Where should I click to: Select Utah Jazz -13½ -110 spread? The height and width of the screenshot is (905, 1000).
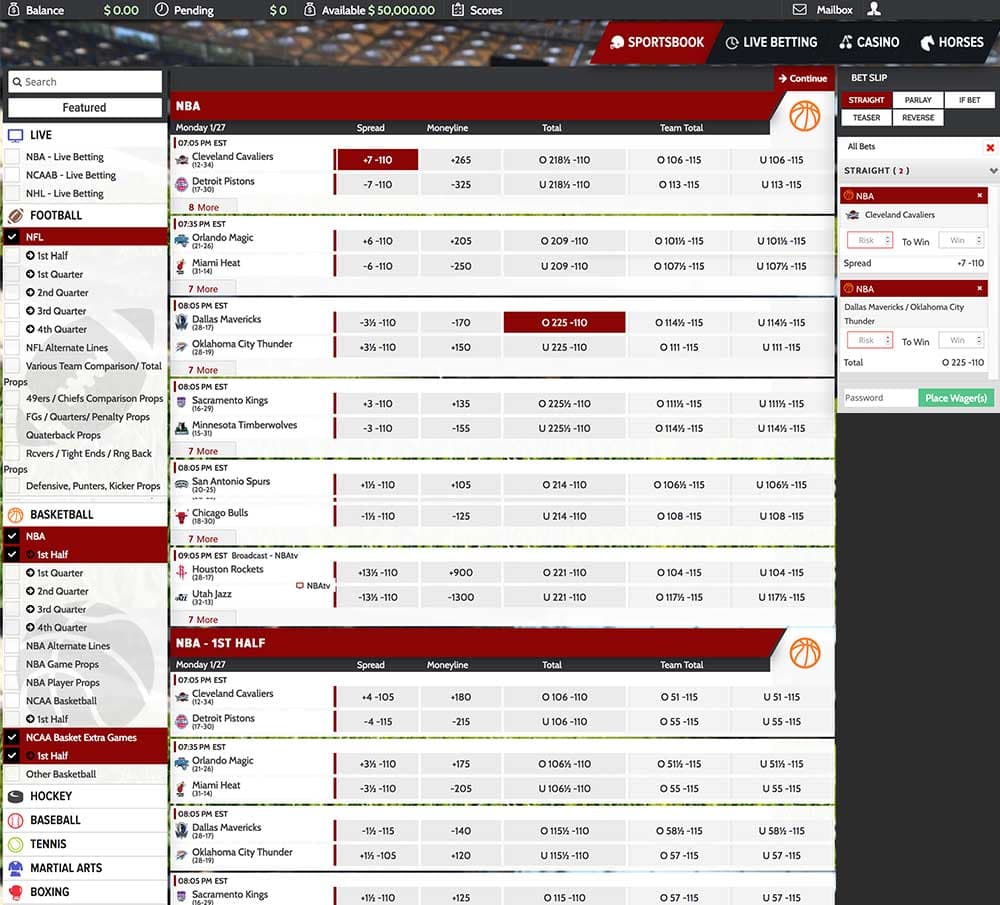point(378,598)
